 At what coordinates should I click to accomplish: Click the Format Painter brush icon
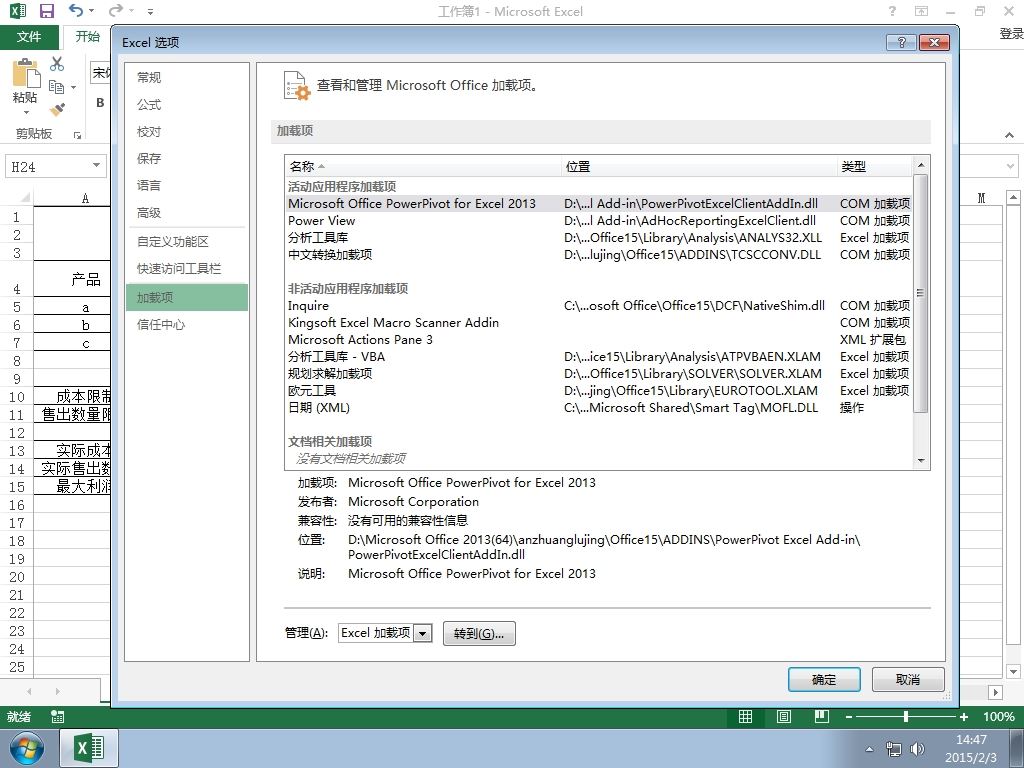point(57,109)
